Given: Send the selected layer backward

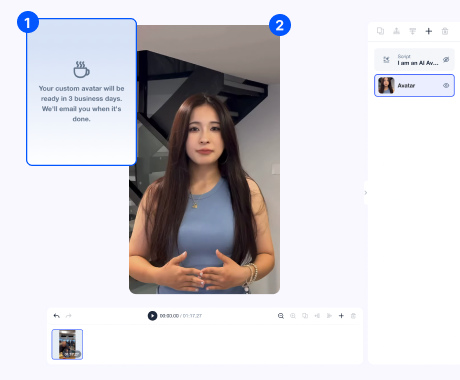Looking at the screenshot, I should pos(413,31).
